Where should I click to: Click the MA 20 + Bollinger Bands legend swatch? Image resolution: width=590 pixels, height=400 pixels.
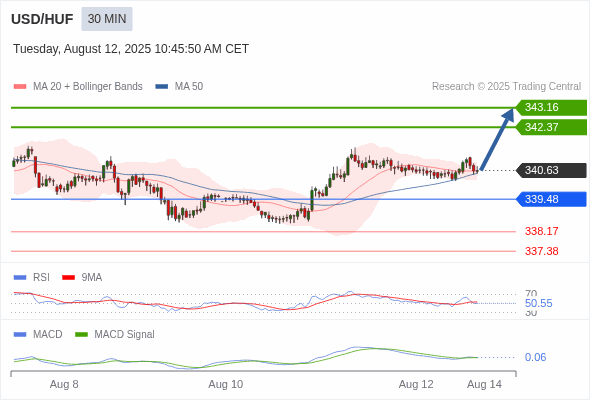20,87
